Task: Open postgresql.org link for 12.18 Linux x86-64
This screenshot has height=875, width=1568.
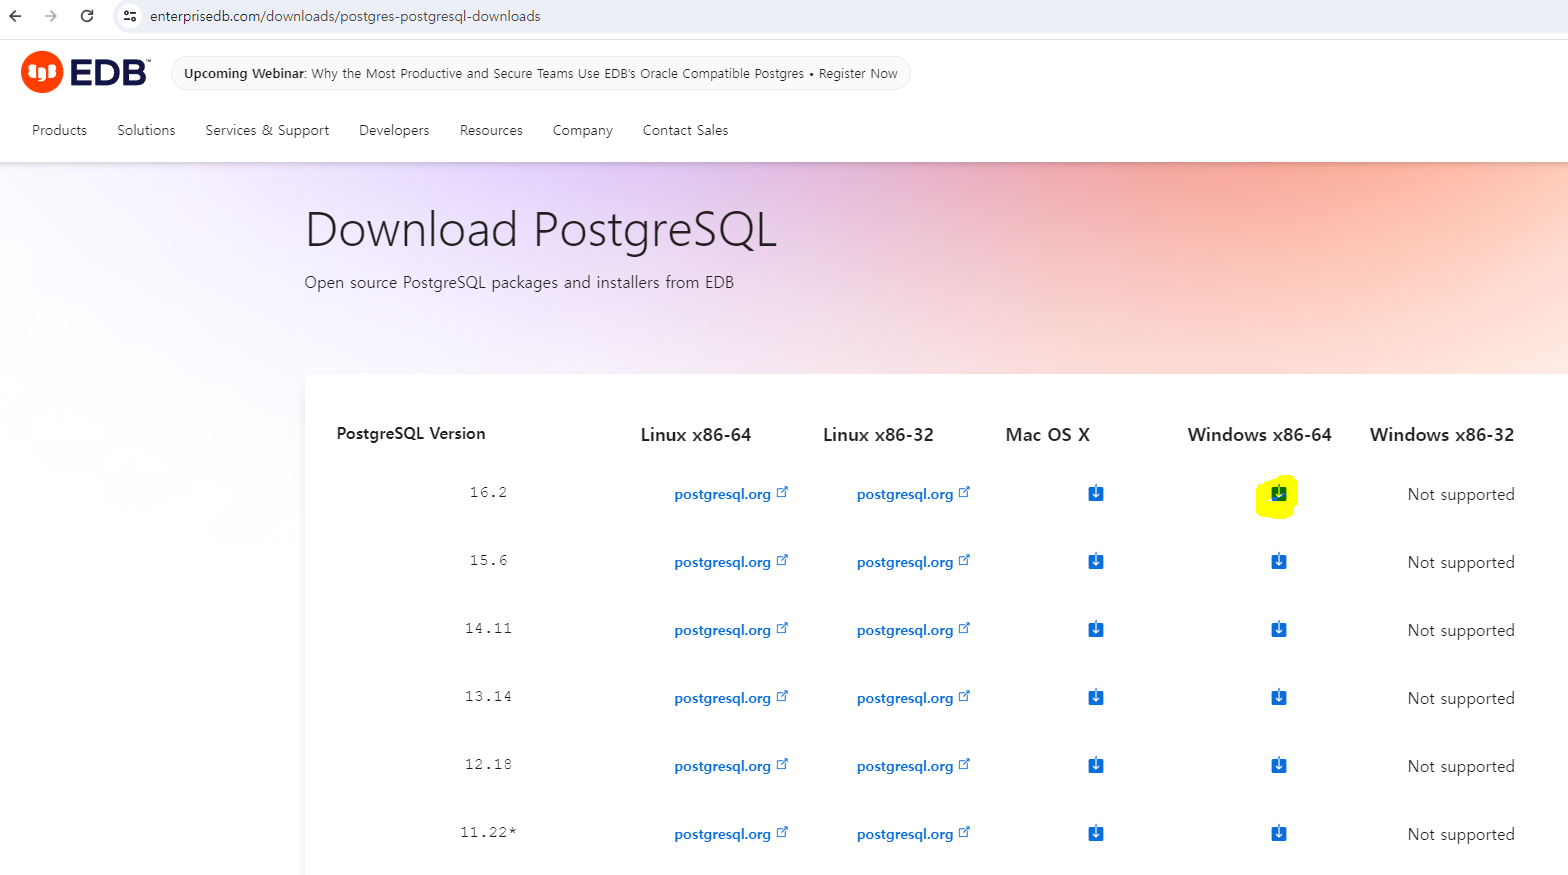Action: point(731,766)
